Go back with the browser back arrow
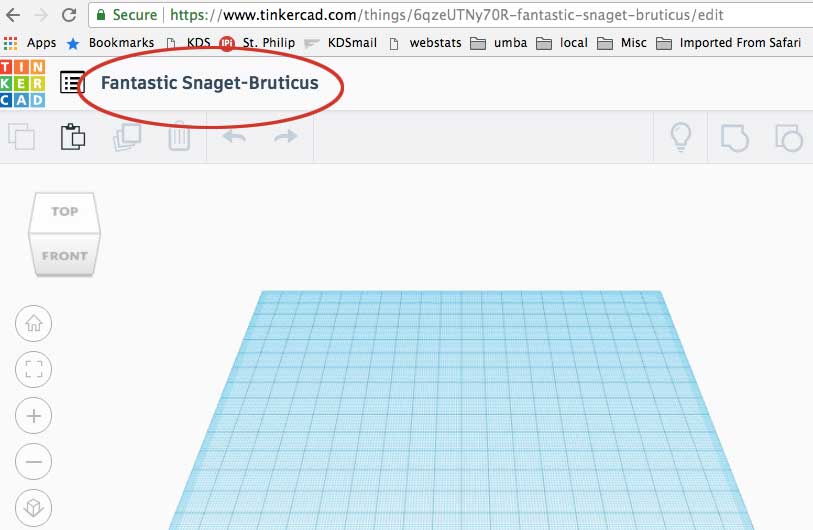813x530 pixels. tap(13, 15)
